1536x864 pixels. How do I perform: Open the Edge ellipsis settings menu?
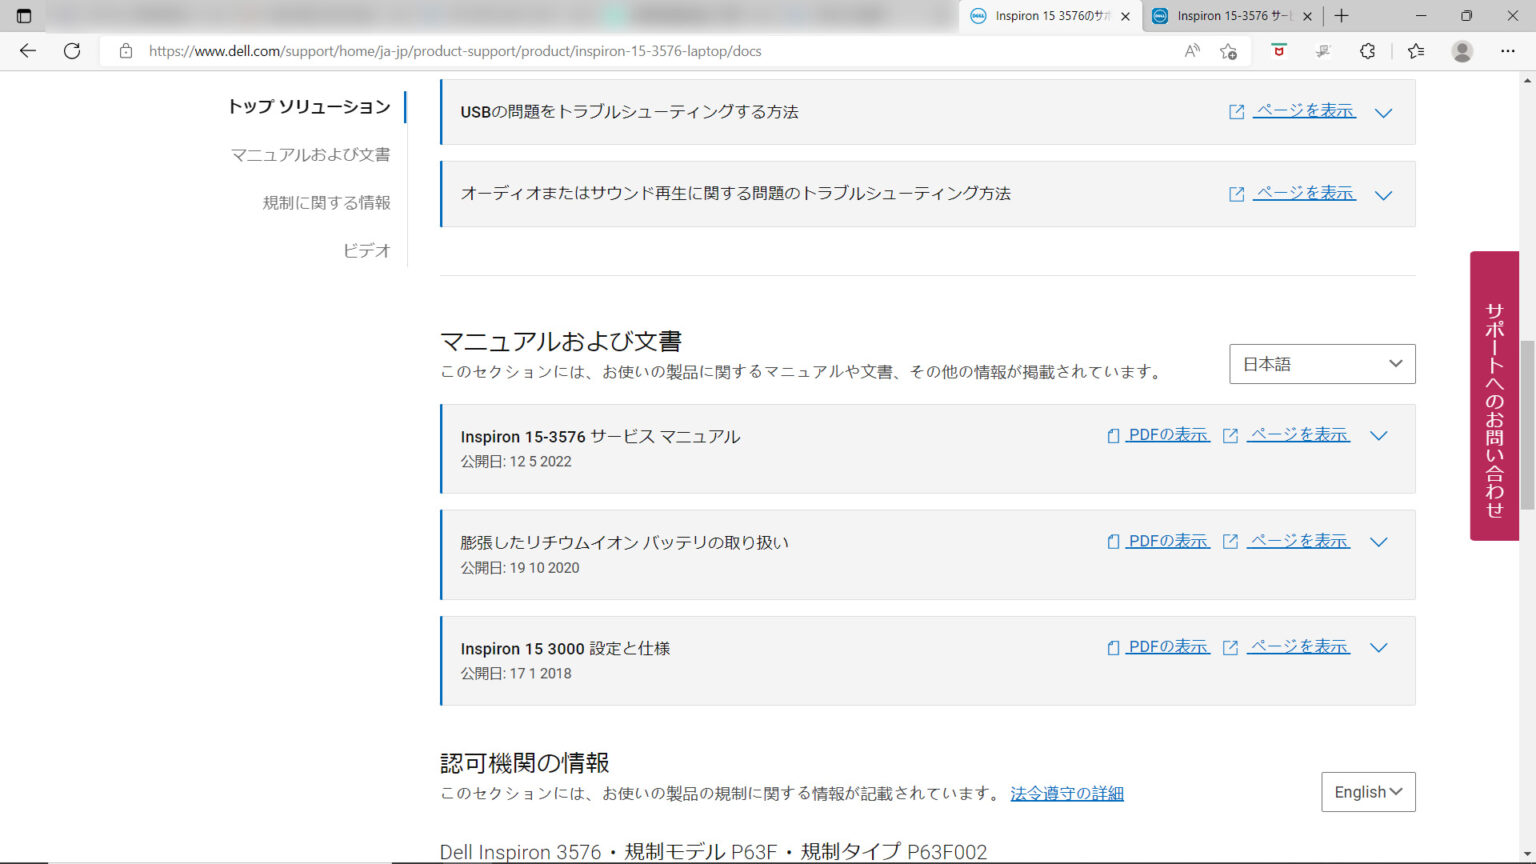[x=1507, y=51]
